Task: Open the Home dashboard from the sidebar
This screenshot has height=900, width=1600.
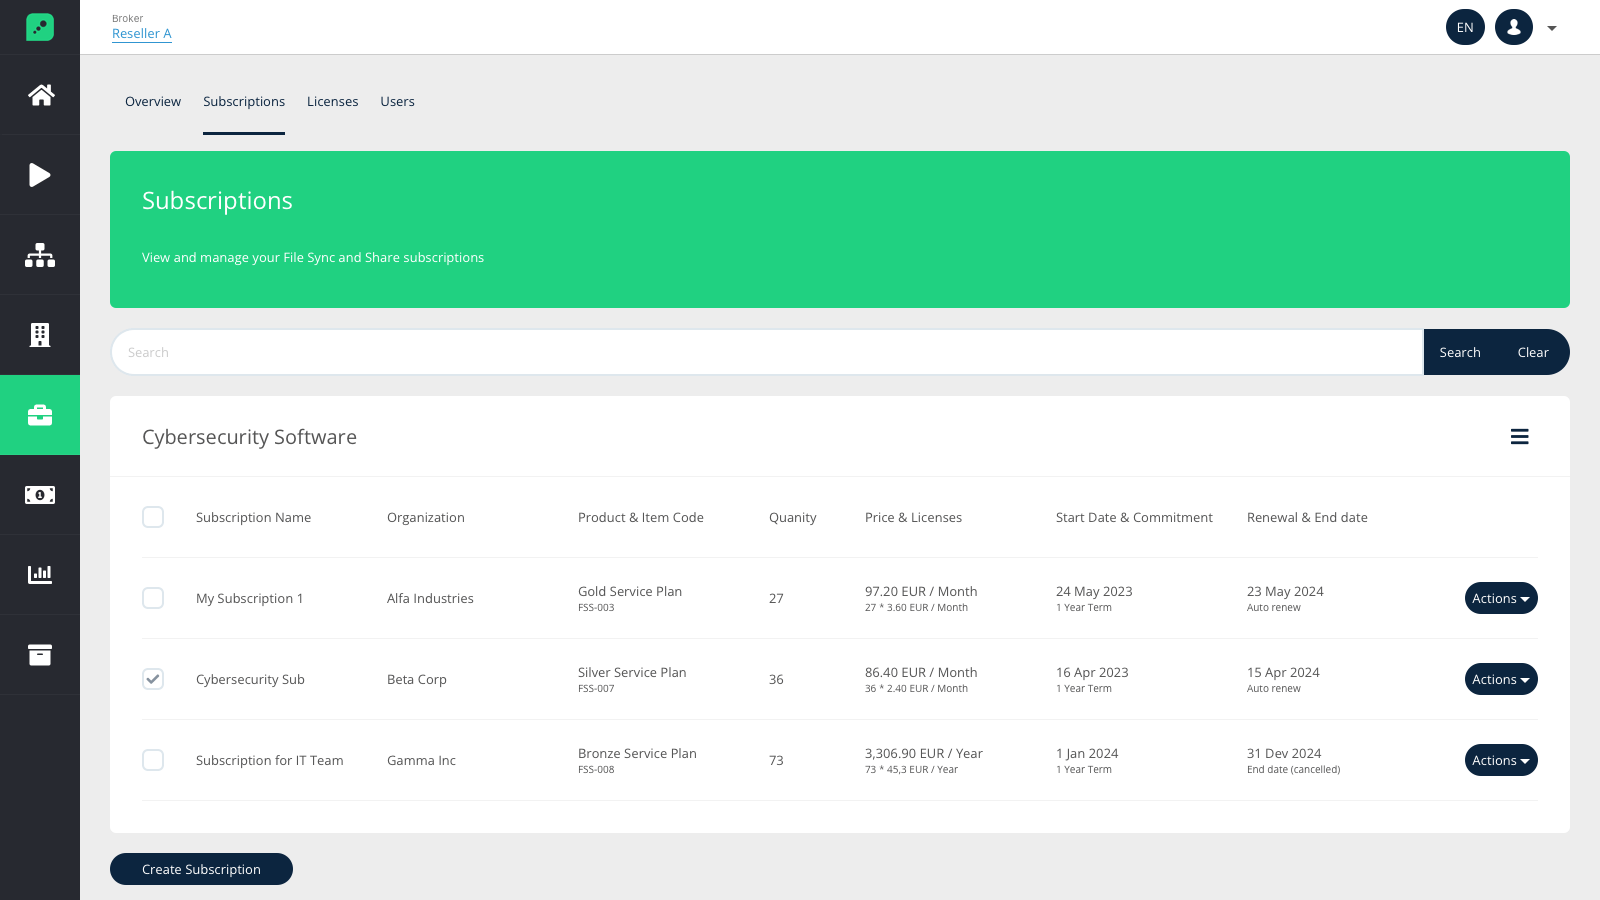Action: click(40, 94)
